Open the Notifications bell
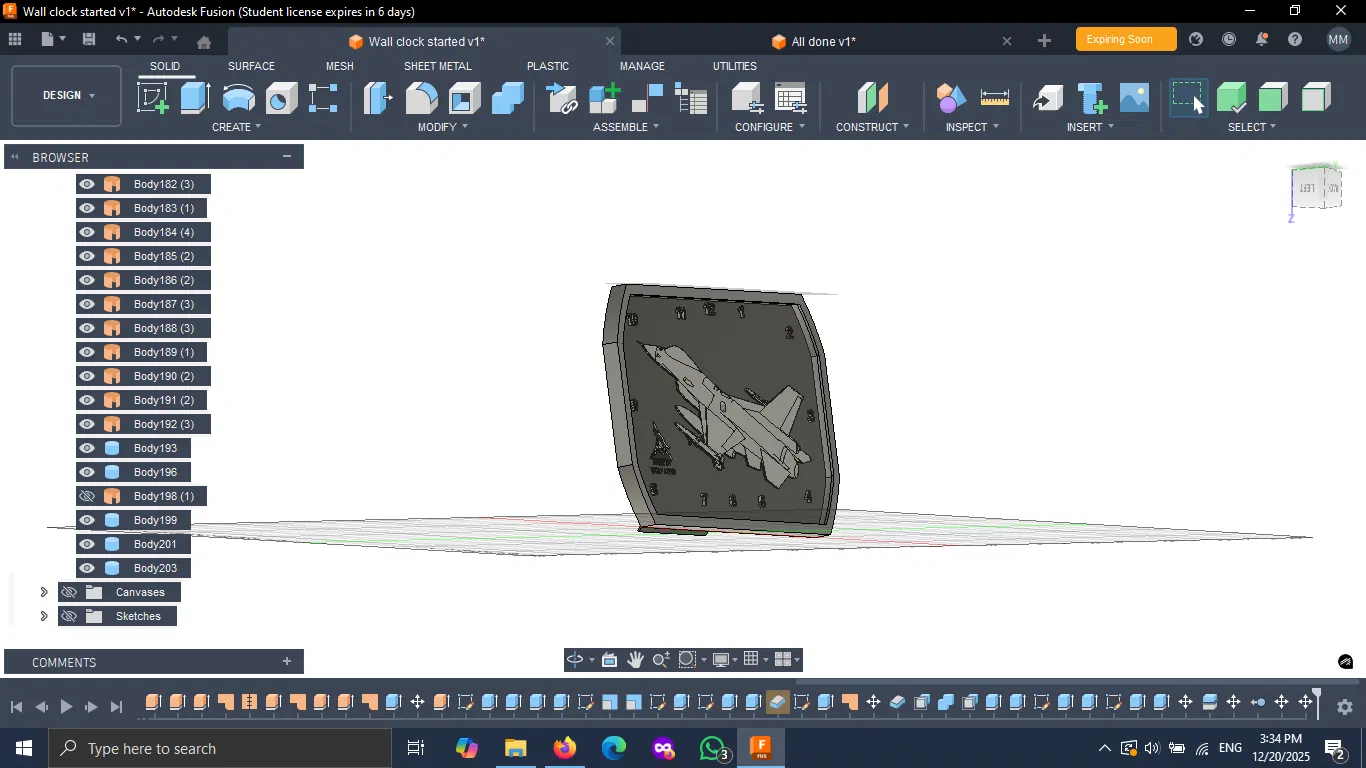The width and height of the screenshot is (1366, 768). (1262, 39)
